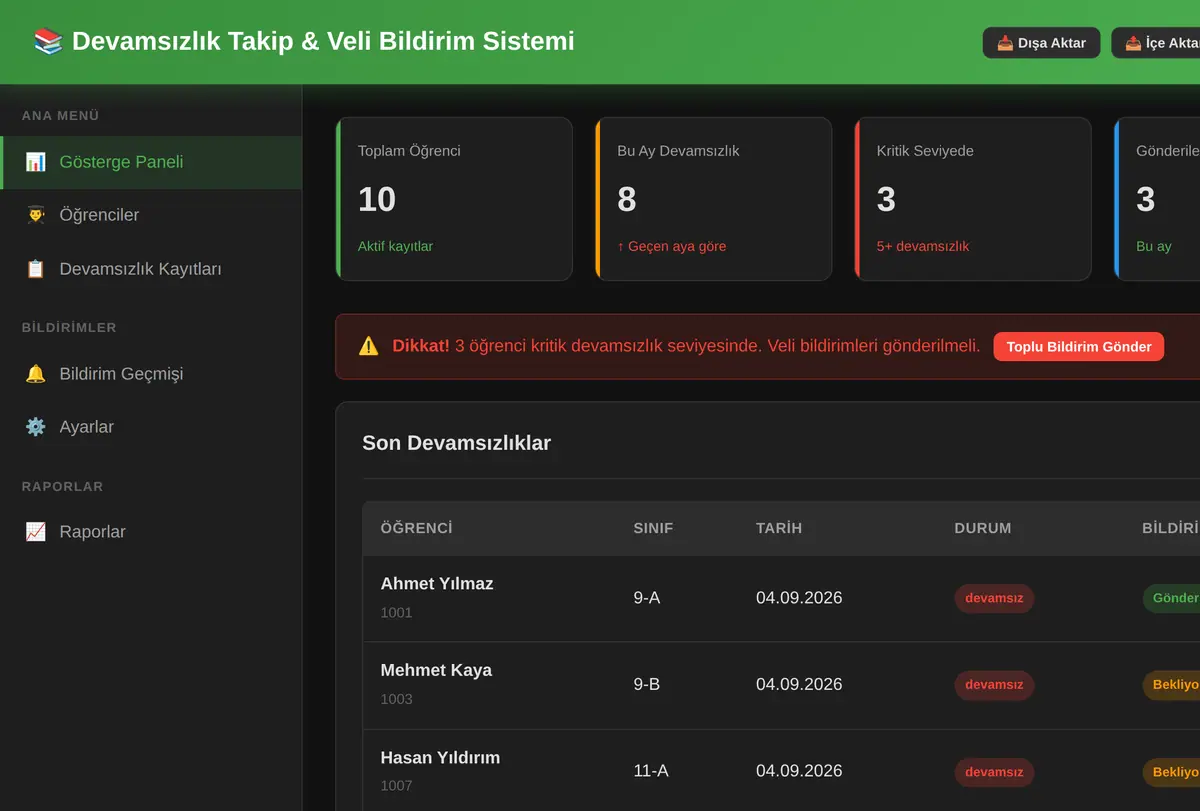Click the Devamsızlık Kayıtları clipboard icon
1200x811 pixels.
pyautogui.click(x=35, y=269)
